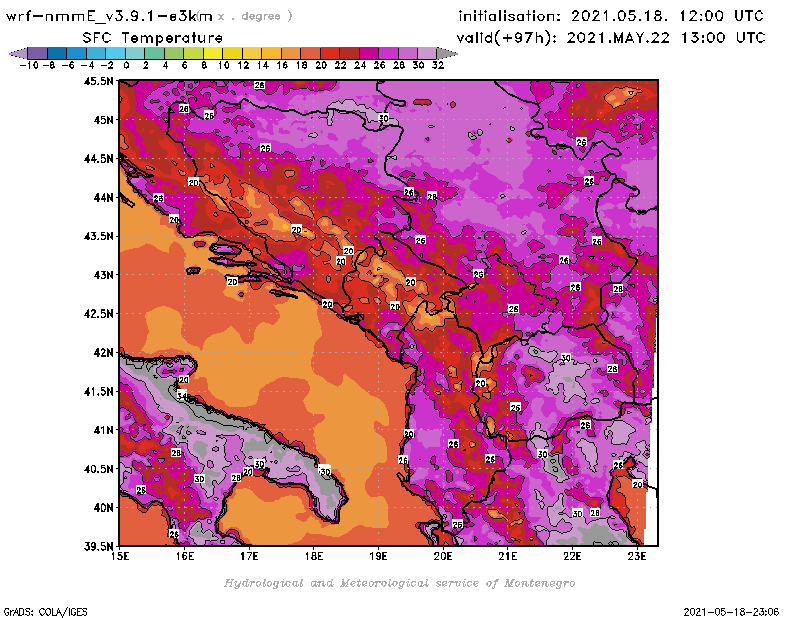Click the dark red legend swatch between 22 and 24
This screenshot has width=800, height=618.
click(349, 53)
